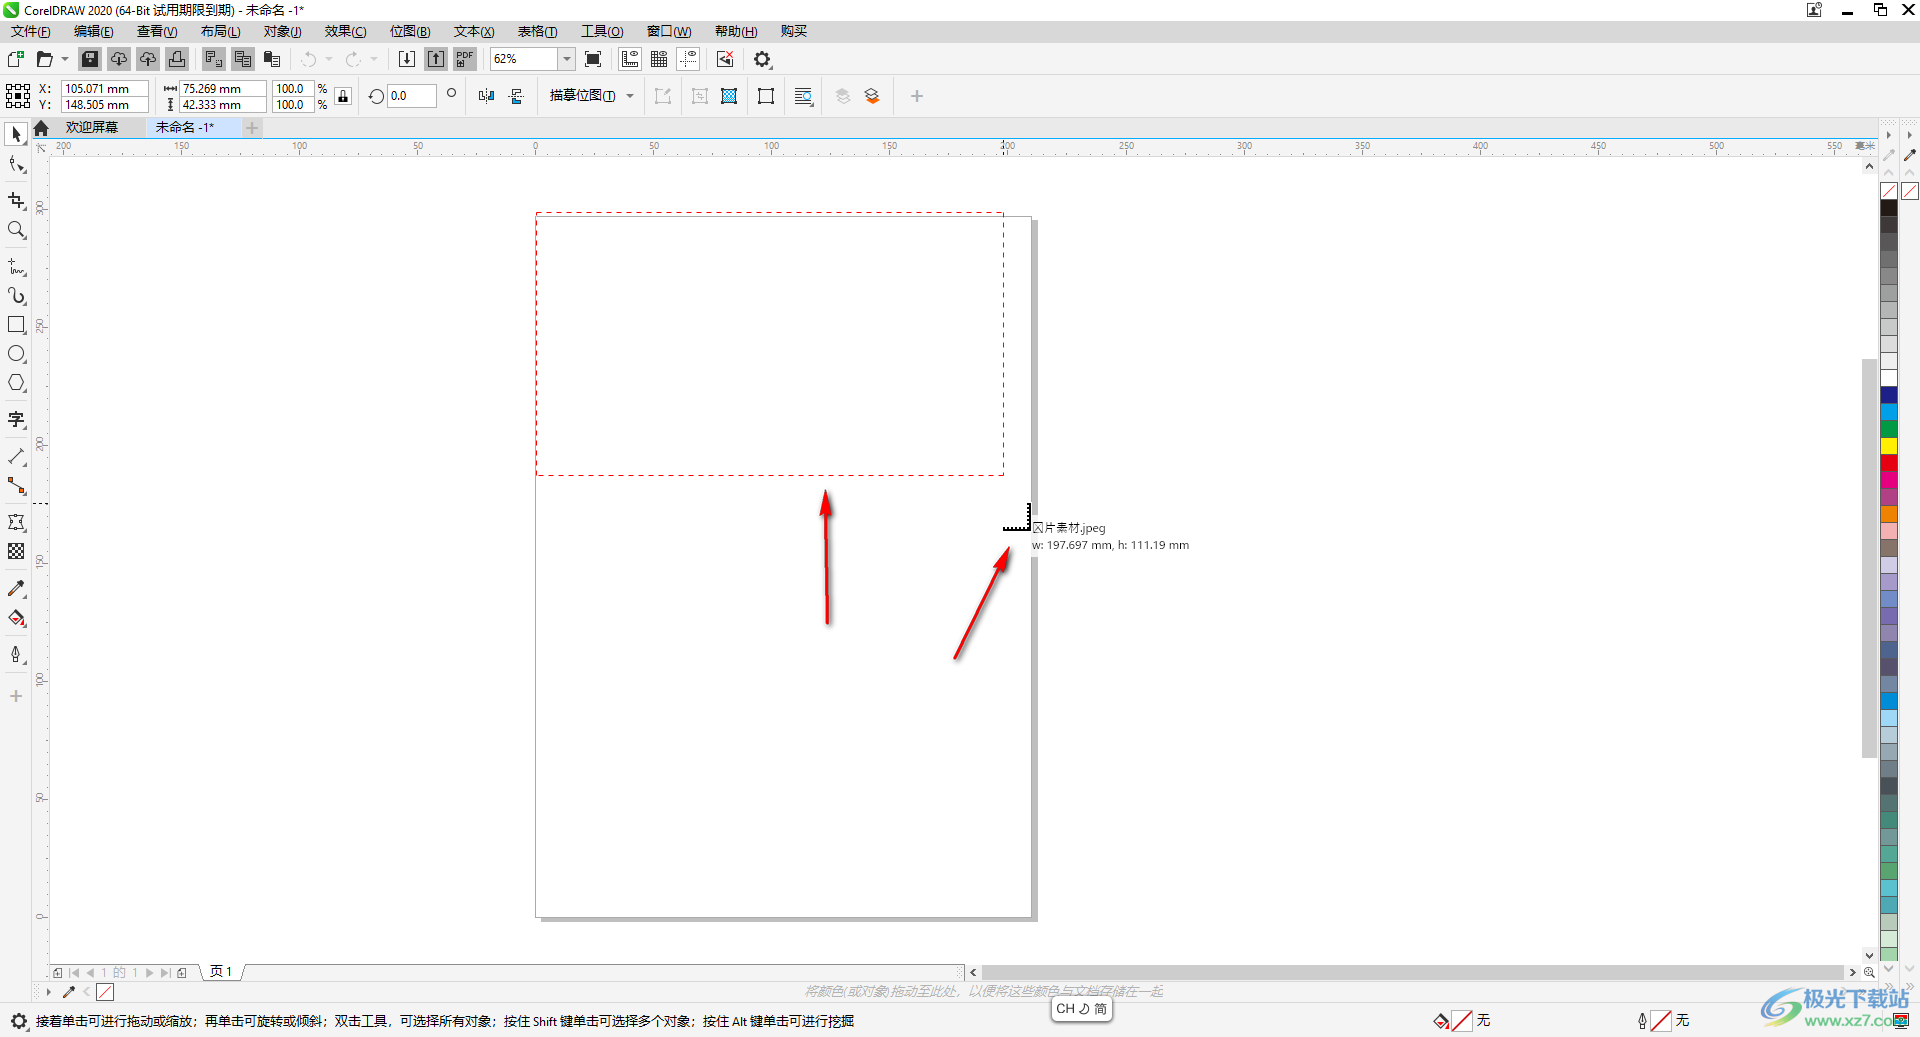
Task: Expand the Open file dropdown arrow
Action: coord(65,59)
